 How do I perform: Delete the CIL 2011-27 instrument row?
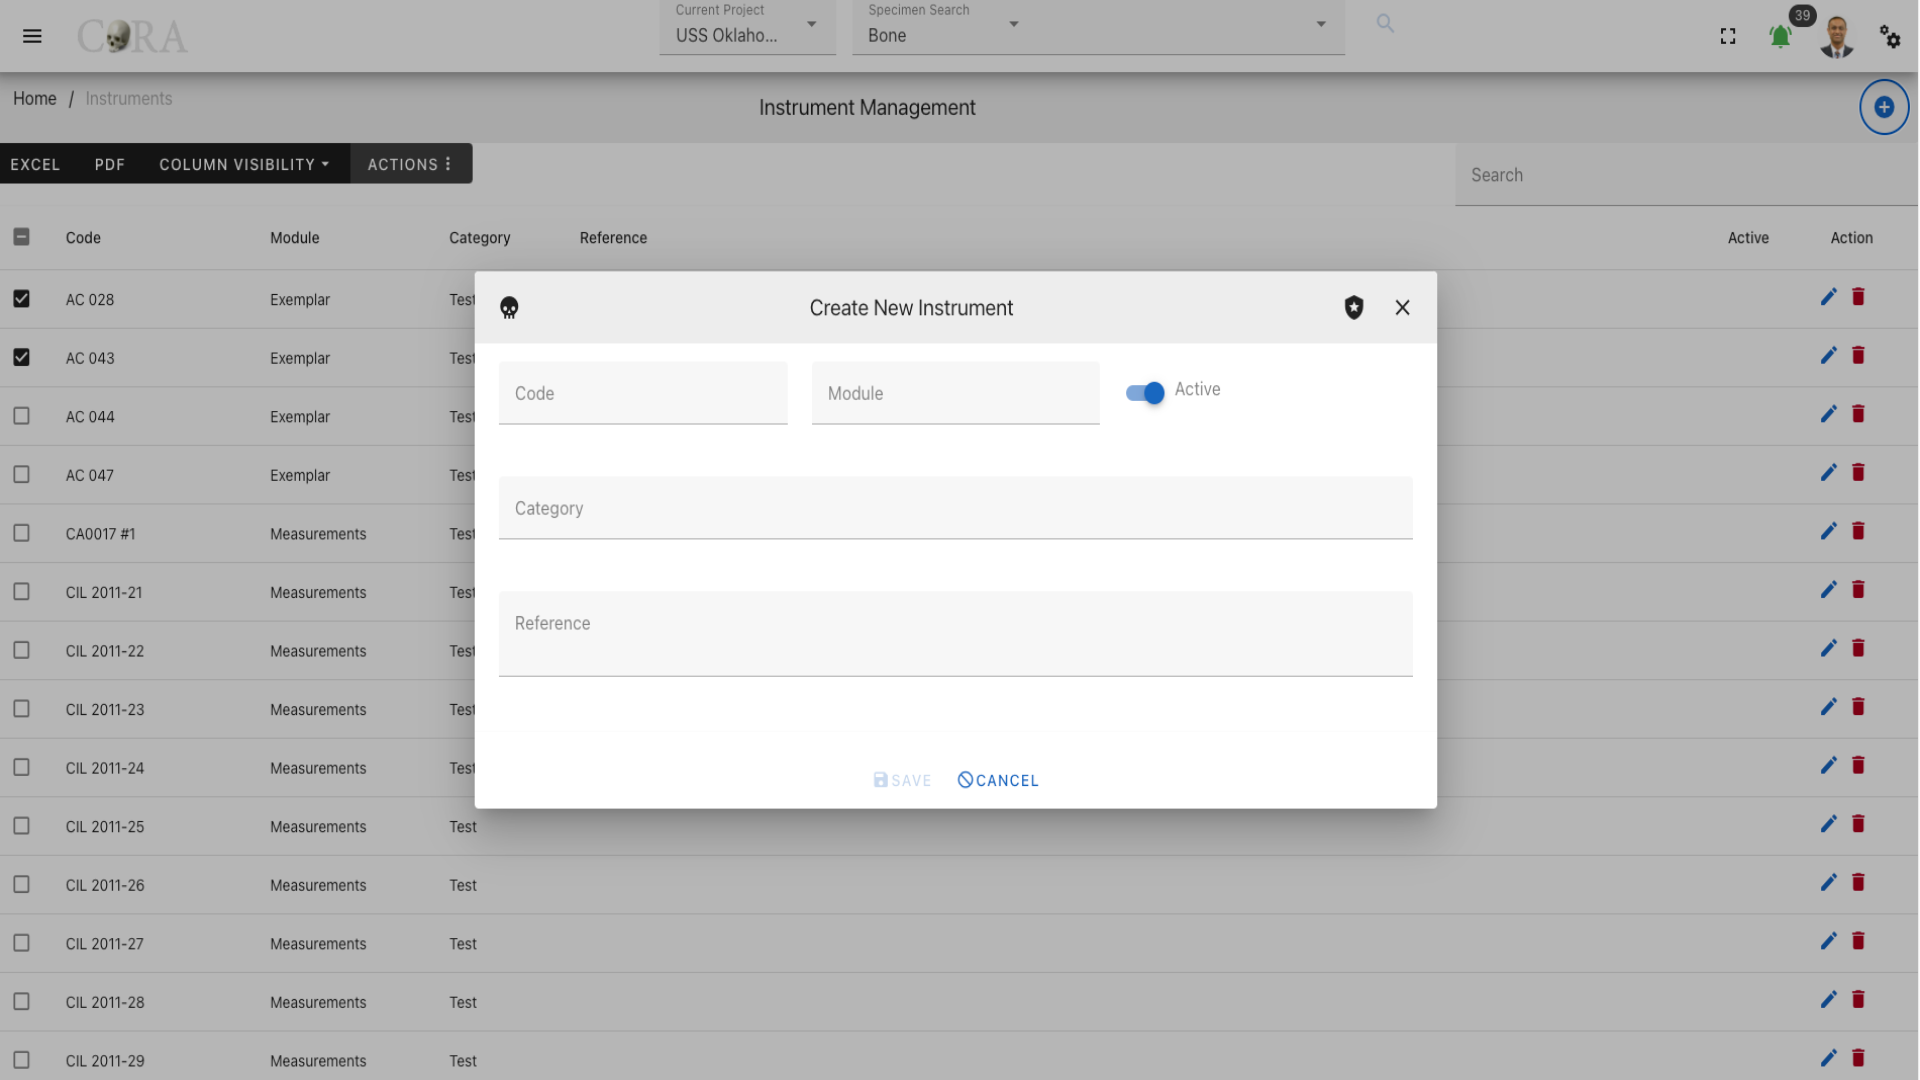(x=1858, y=941)
